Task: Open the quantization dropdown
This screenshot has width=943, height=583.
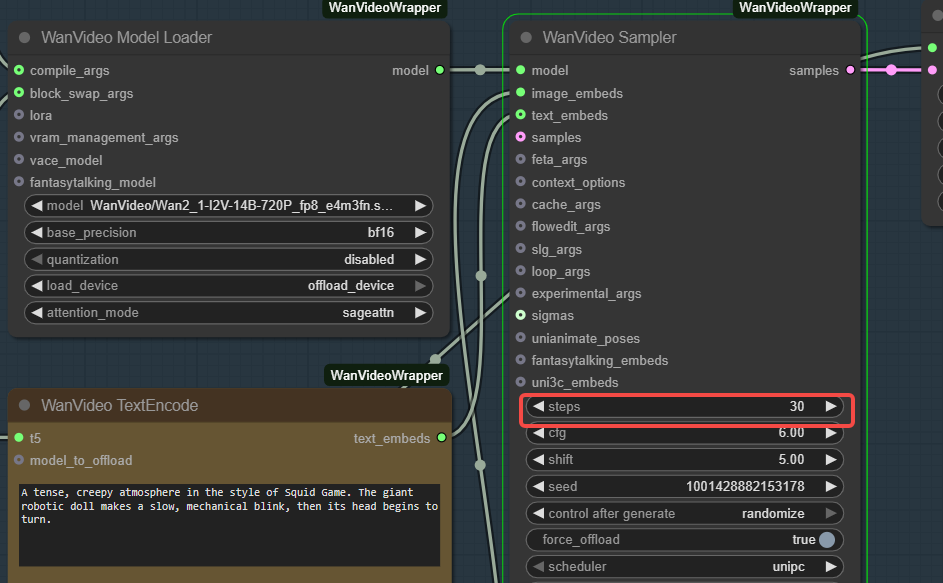Action: coord(229,259)
